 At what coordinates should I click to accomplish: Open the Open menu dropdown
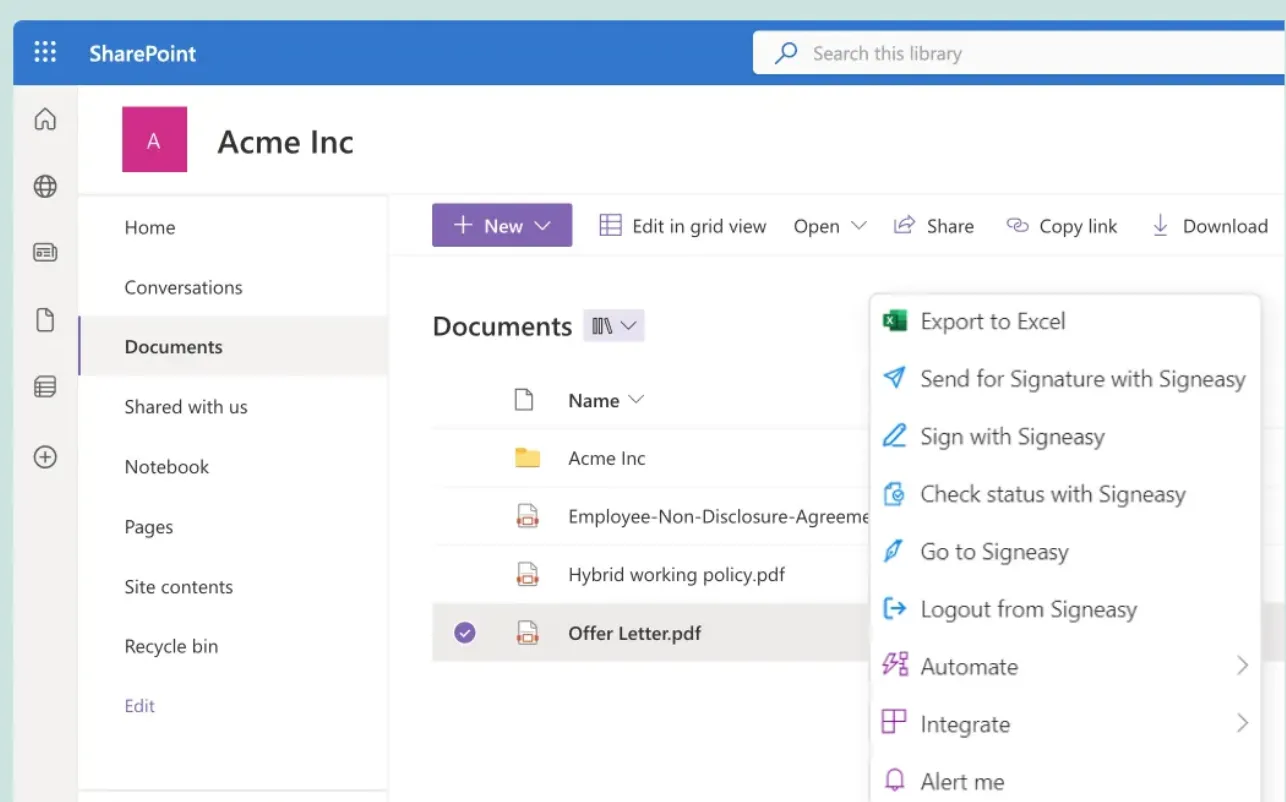point(829,226)
